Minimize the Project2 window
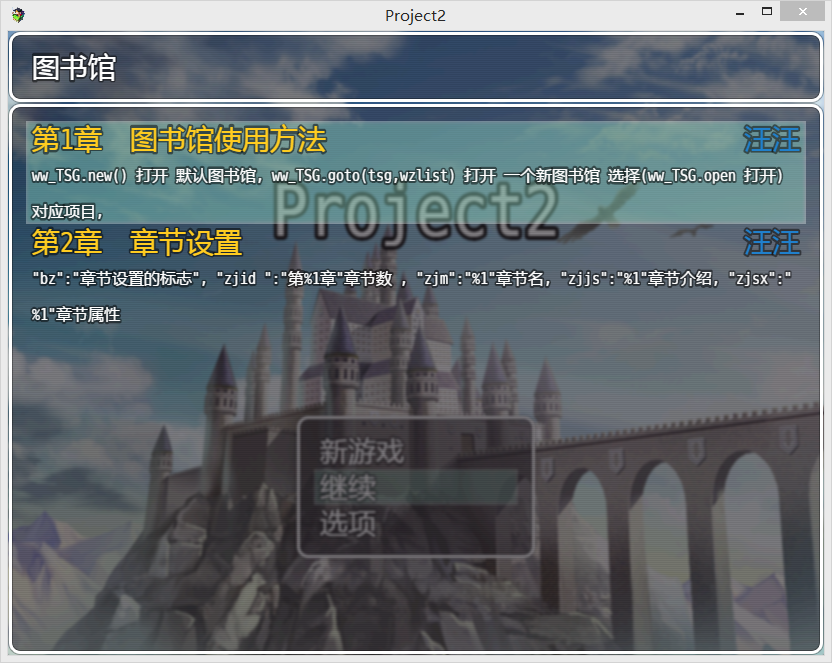Image resolution: width=832 pixels, height=663 pixels. pos(740,13)
